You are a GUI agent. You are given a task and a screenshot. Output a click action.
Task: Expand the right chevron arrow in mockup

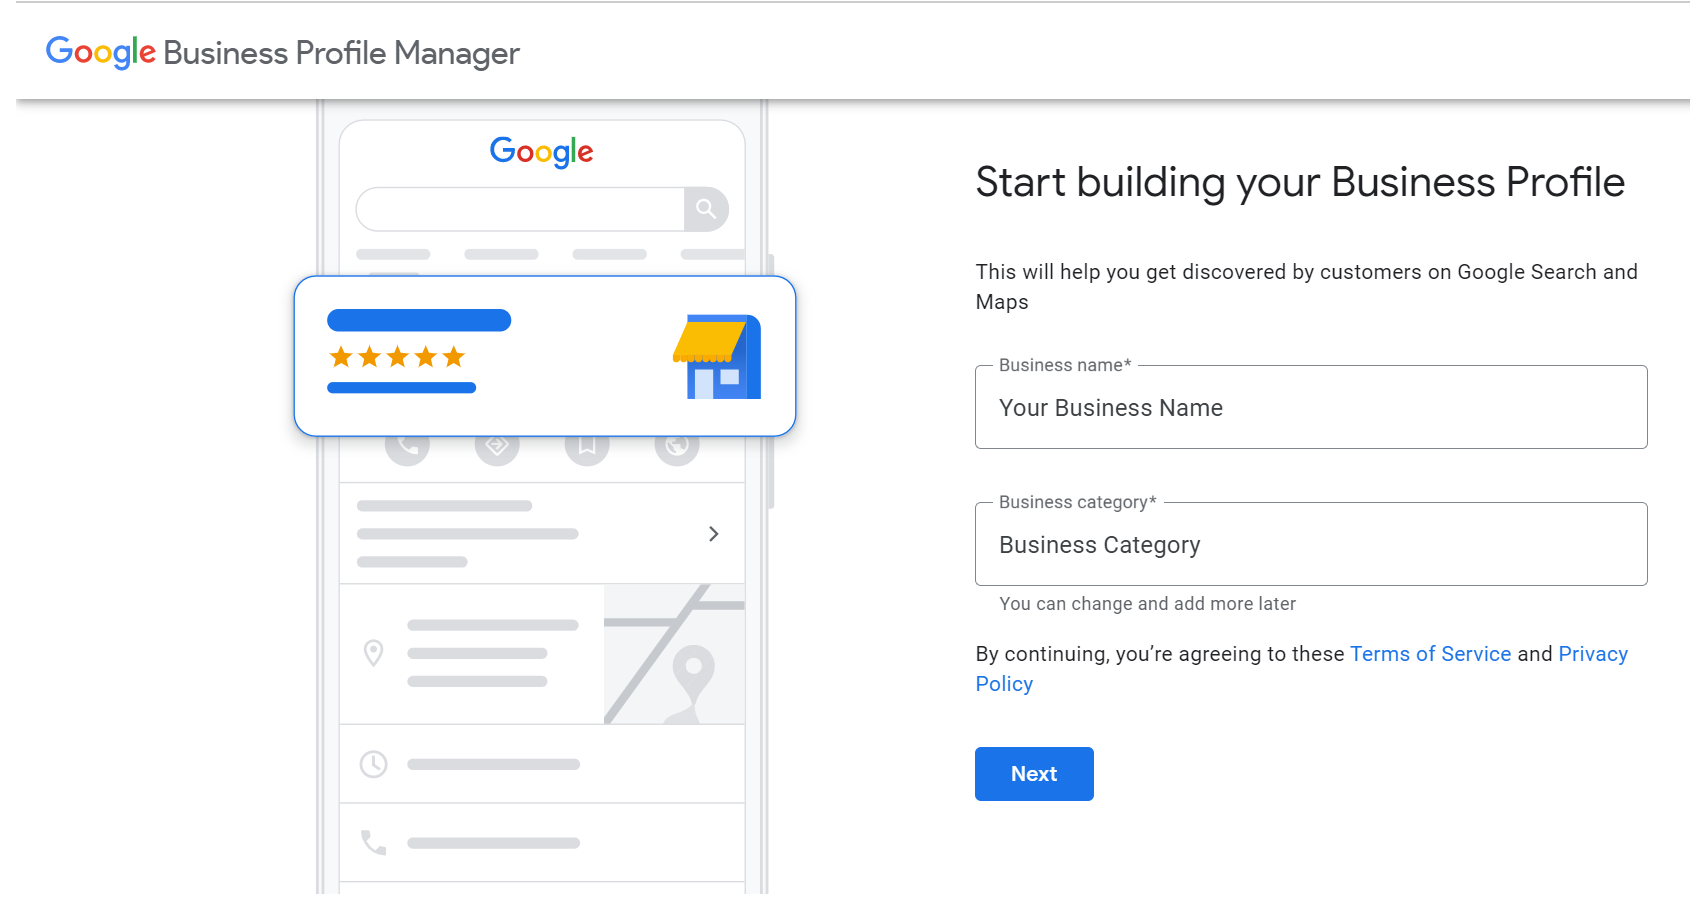(713, 534)
